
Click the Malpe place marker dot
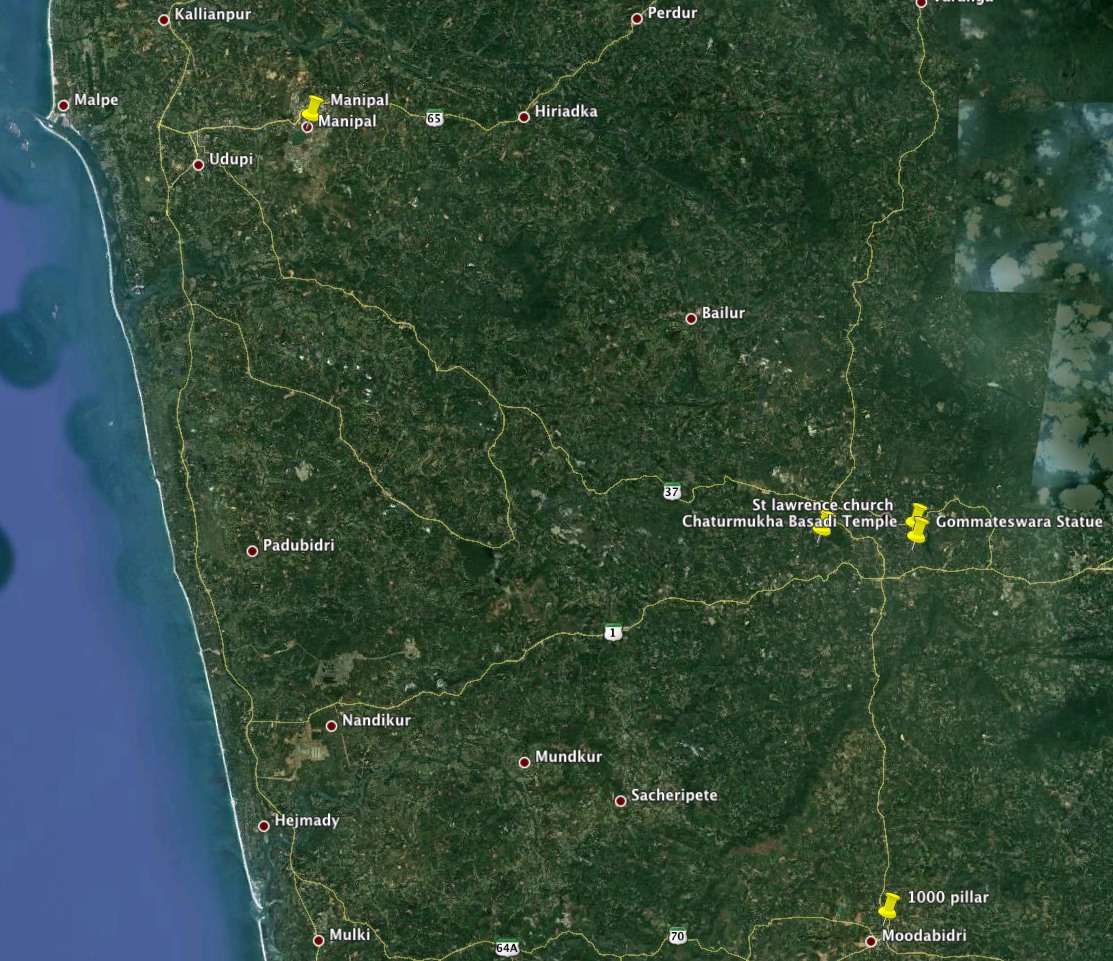63,105
